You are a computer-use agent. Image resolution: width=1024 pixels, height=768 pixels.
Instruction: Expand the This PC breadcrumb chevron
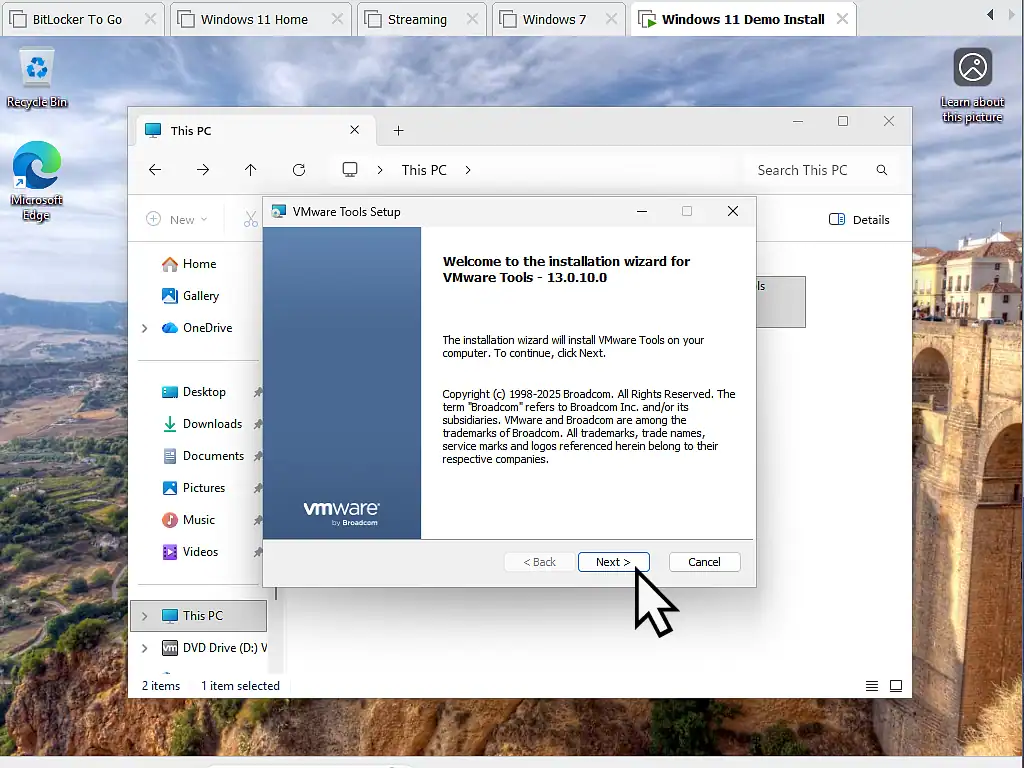pyautogui.click(x=467, y=170)
